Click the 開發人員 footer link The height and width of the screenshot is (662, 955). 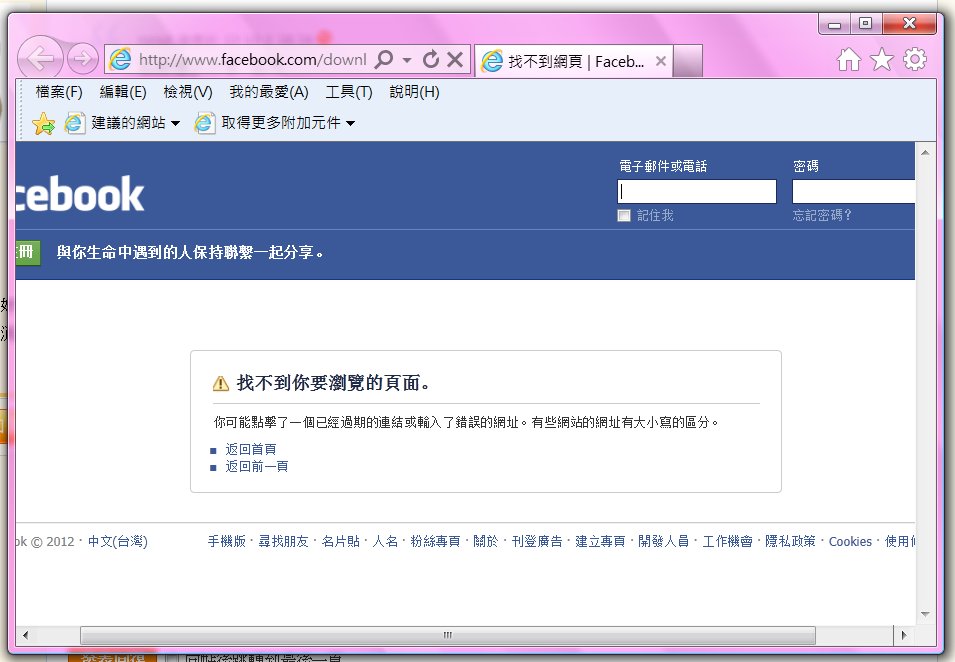(663, 541)
